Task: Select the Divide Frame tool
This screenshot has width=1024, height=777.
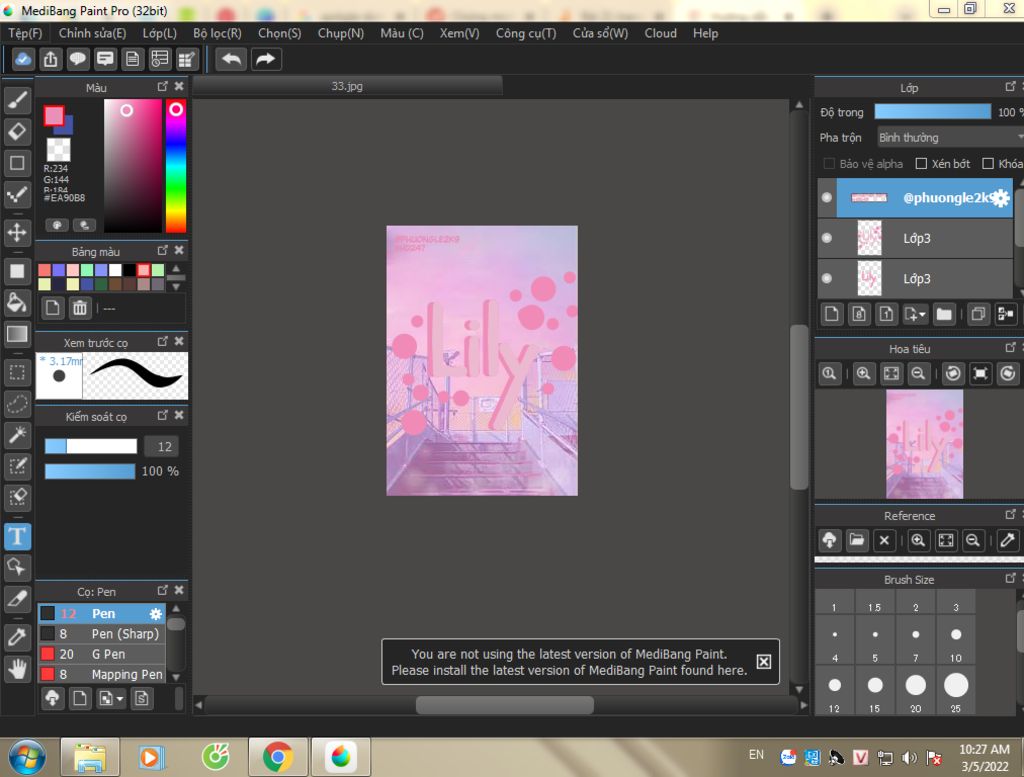Action: click(18, 598)
